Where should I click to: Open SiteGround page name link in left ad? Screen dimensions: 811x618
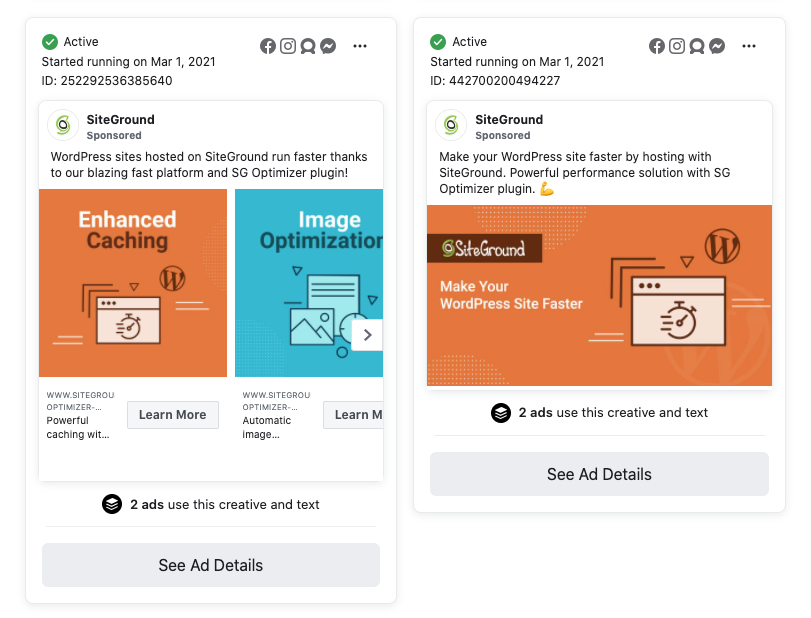point(120,119)
